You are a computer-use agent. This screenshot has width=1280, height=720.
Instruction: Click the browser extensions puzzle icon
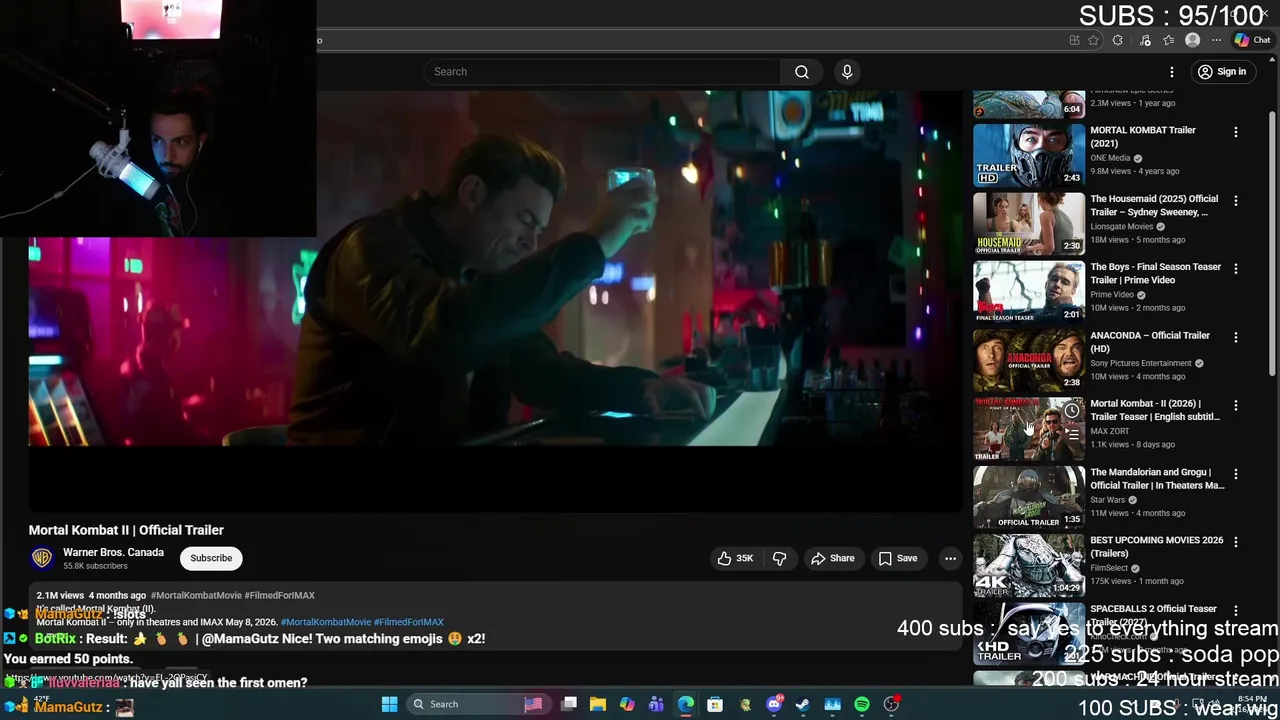[x=1118, y=41]
